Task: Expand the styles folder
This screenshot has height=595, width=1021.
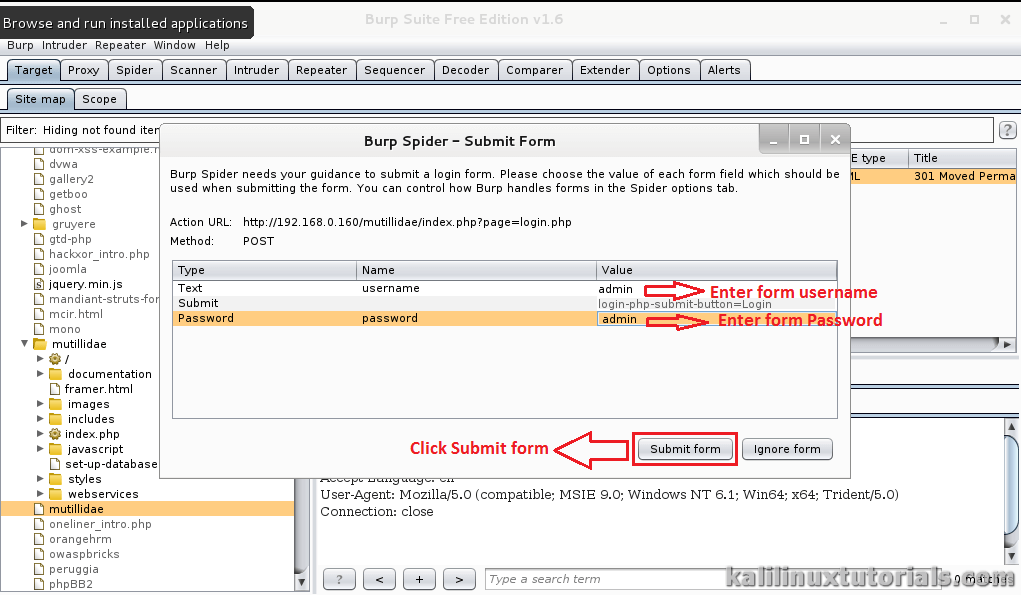Action: (40, 479)
